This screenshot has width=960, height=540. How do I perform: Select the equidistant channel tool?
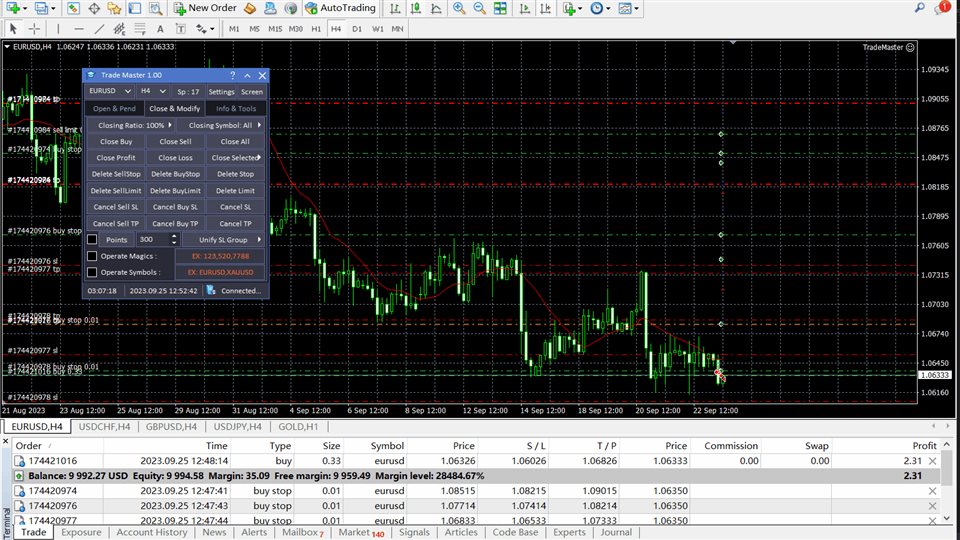[x=119, y=28]
